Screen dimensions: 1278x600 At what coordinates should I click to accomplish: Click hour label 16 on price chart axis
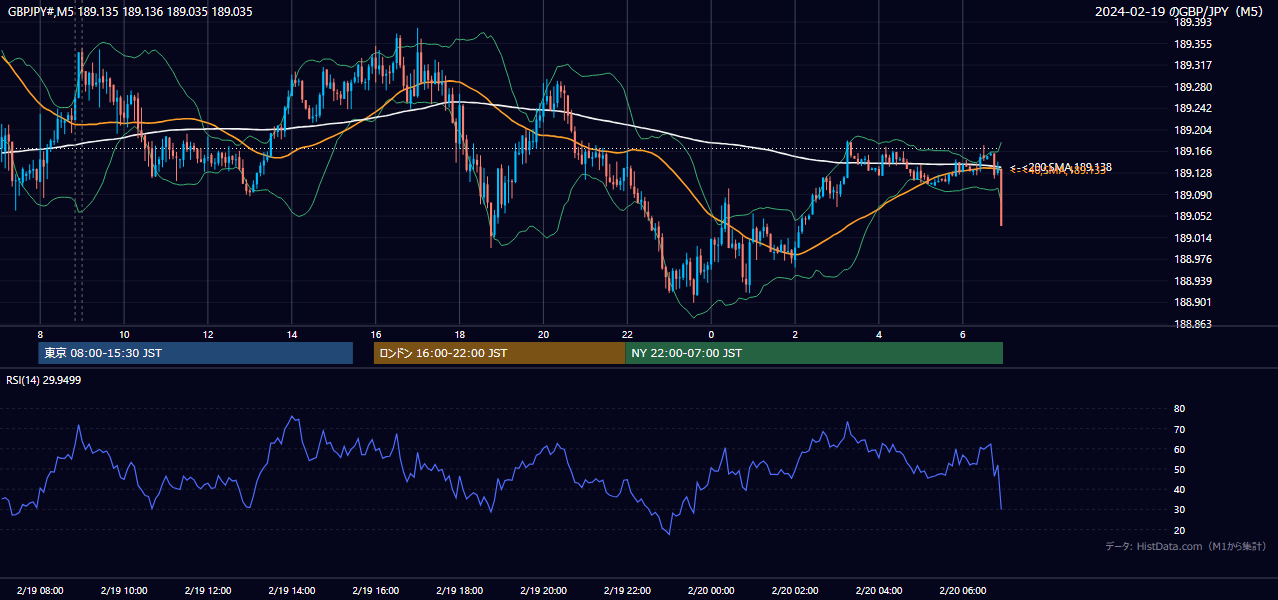point(375,334)
